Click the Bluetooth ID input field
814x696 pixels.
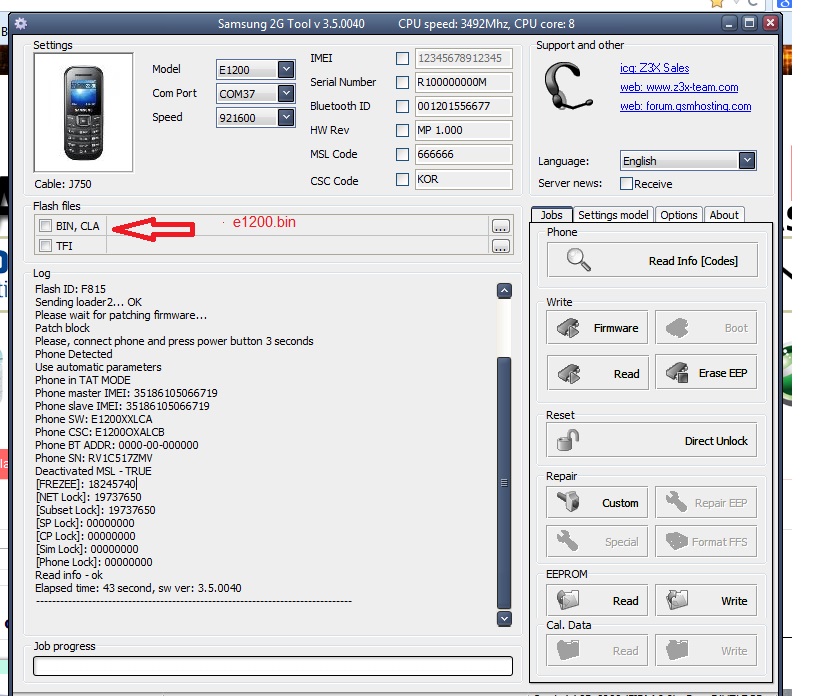[x=463, y=106]
